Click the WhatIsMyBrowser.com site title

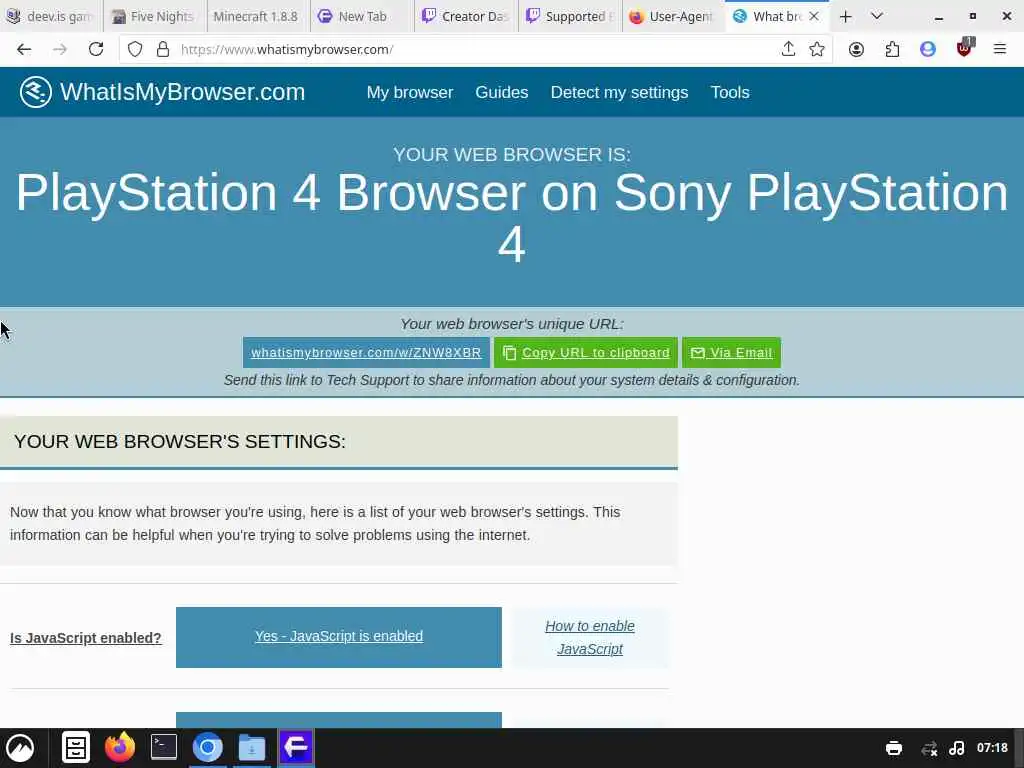pyautogui.click(x=182, y=92)
